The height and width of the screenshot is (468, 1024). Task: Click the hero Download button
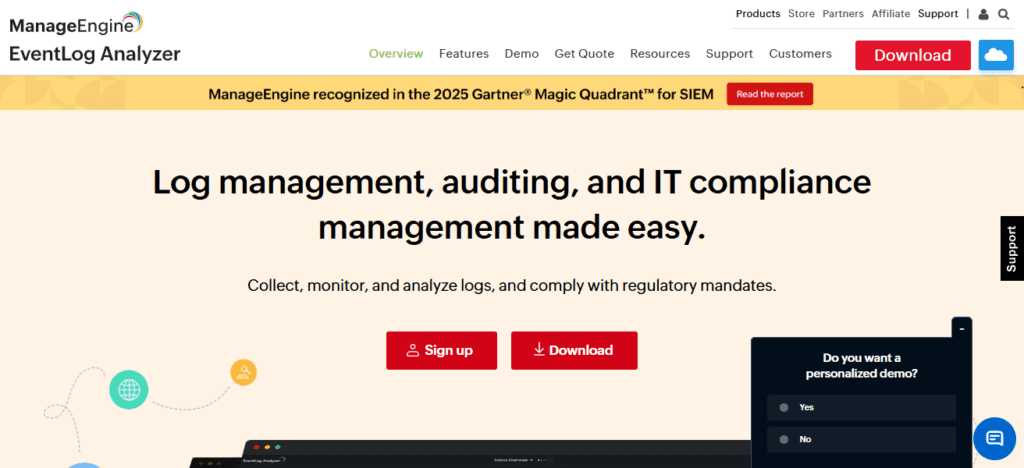click(574, 351)
